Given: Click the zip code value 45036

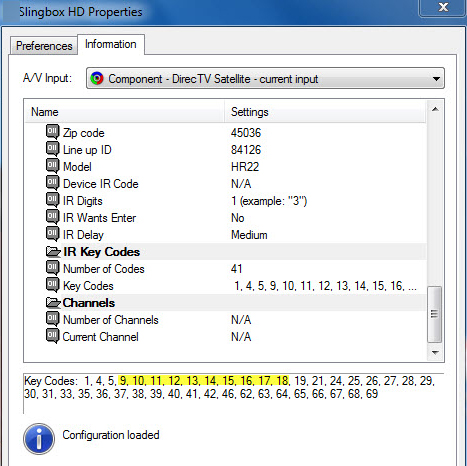Looking at the screenshot, I should (x=246, y=133).
